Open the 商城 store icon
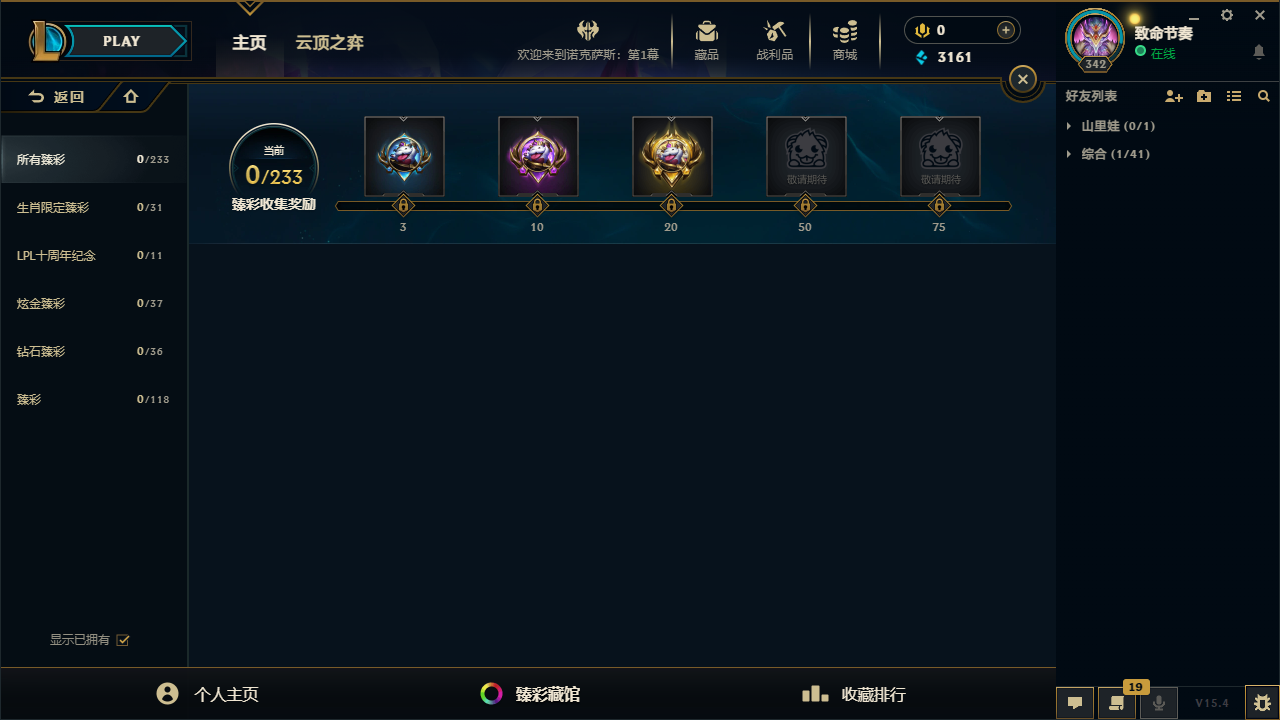This screenshot has height=720, width=1280. 845,41
